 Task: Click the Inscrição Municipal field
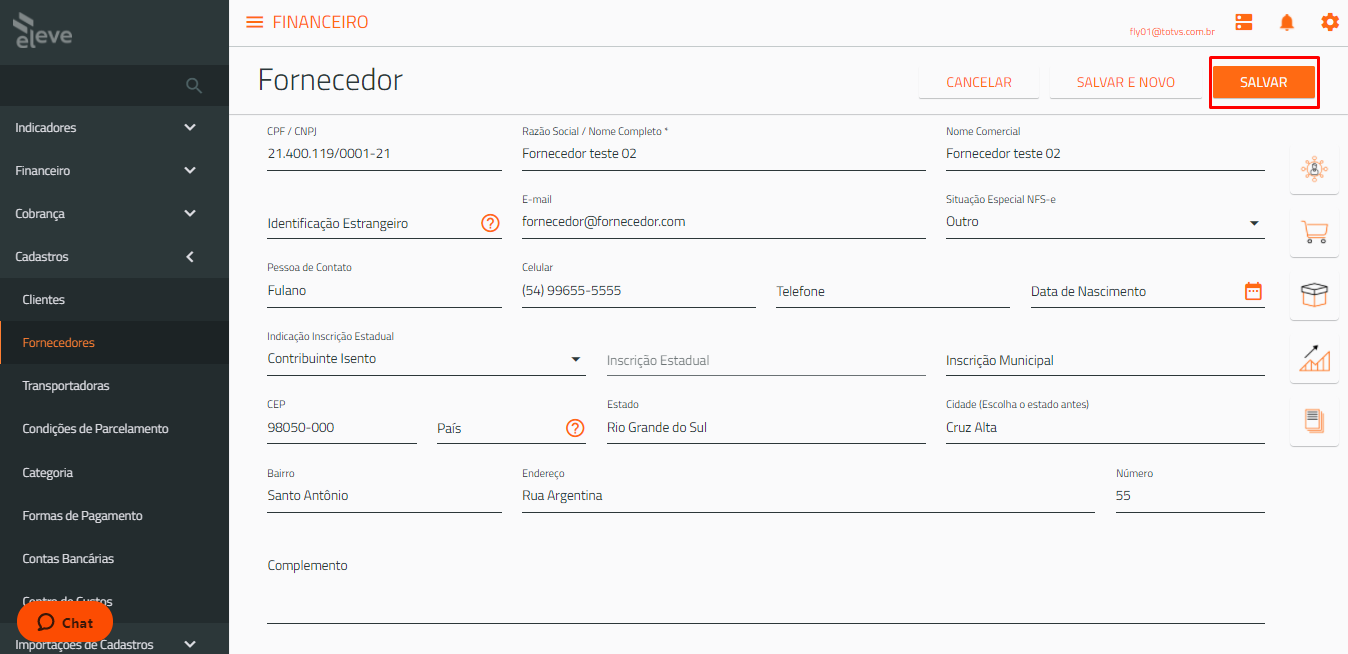(1105, 360)
